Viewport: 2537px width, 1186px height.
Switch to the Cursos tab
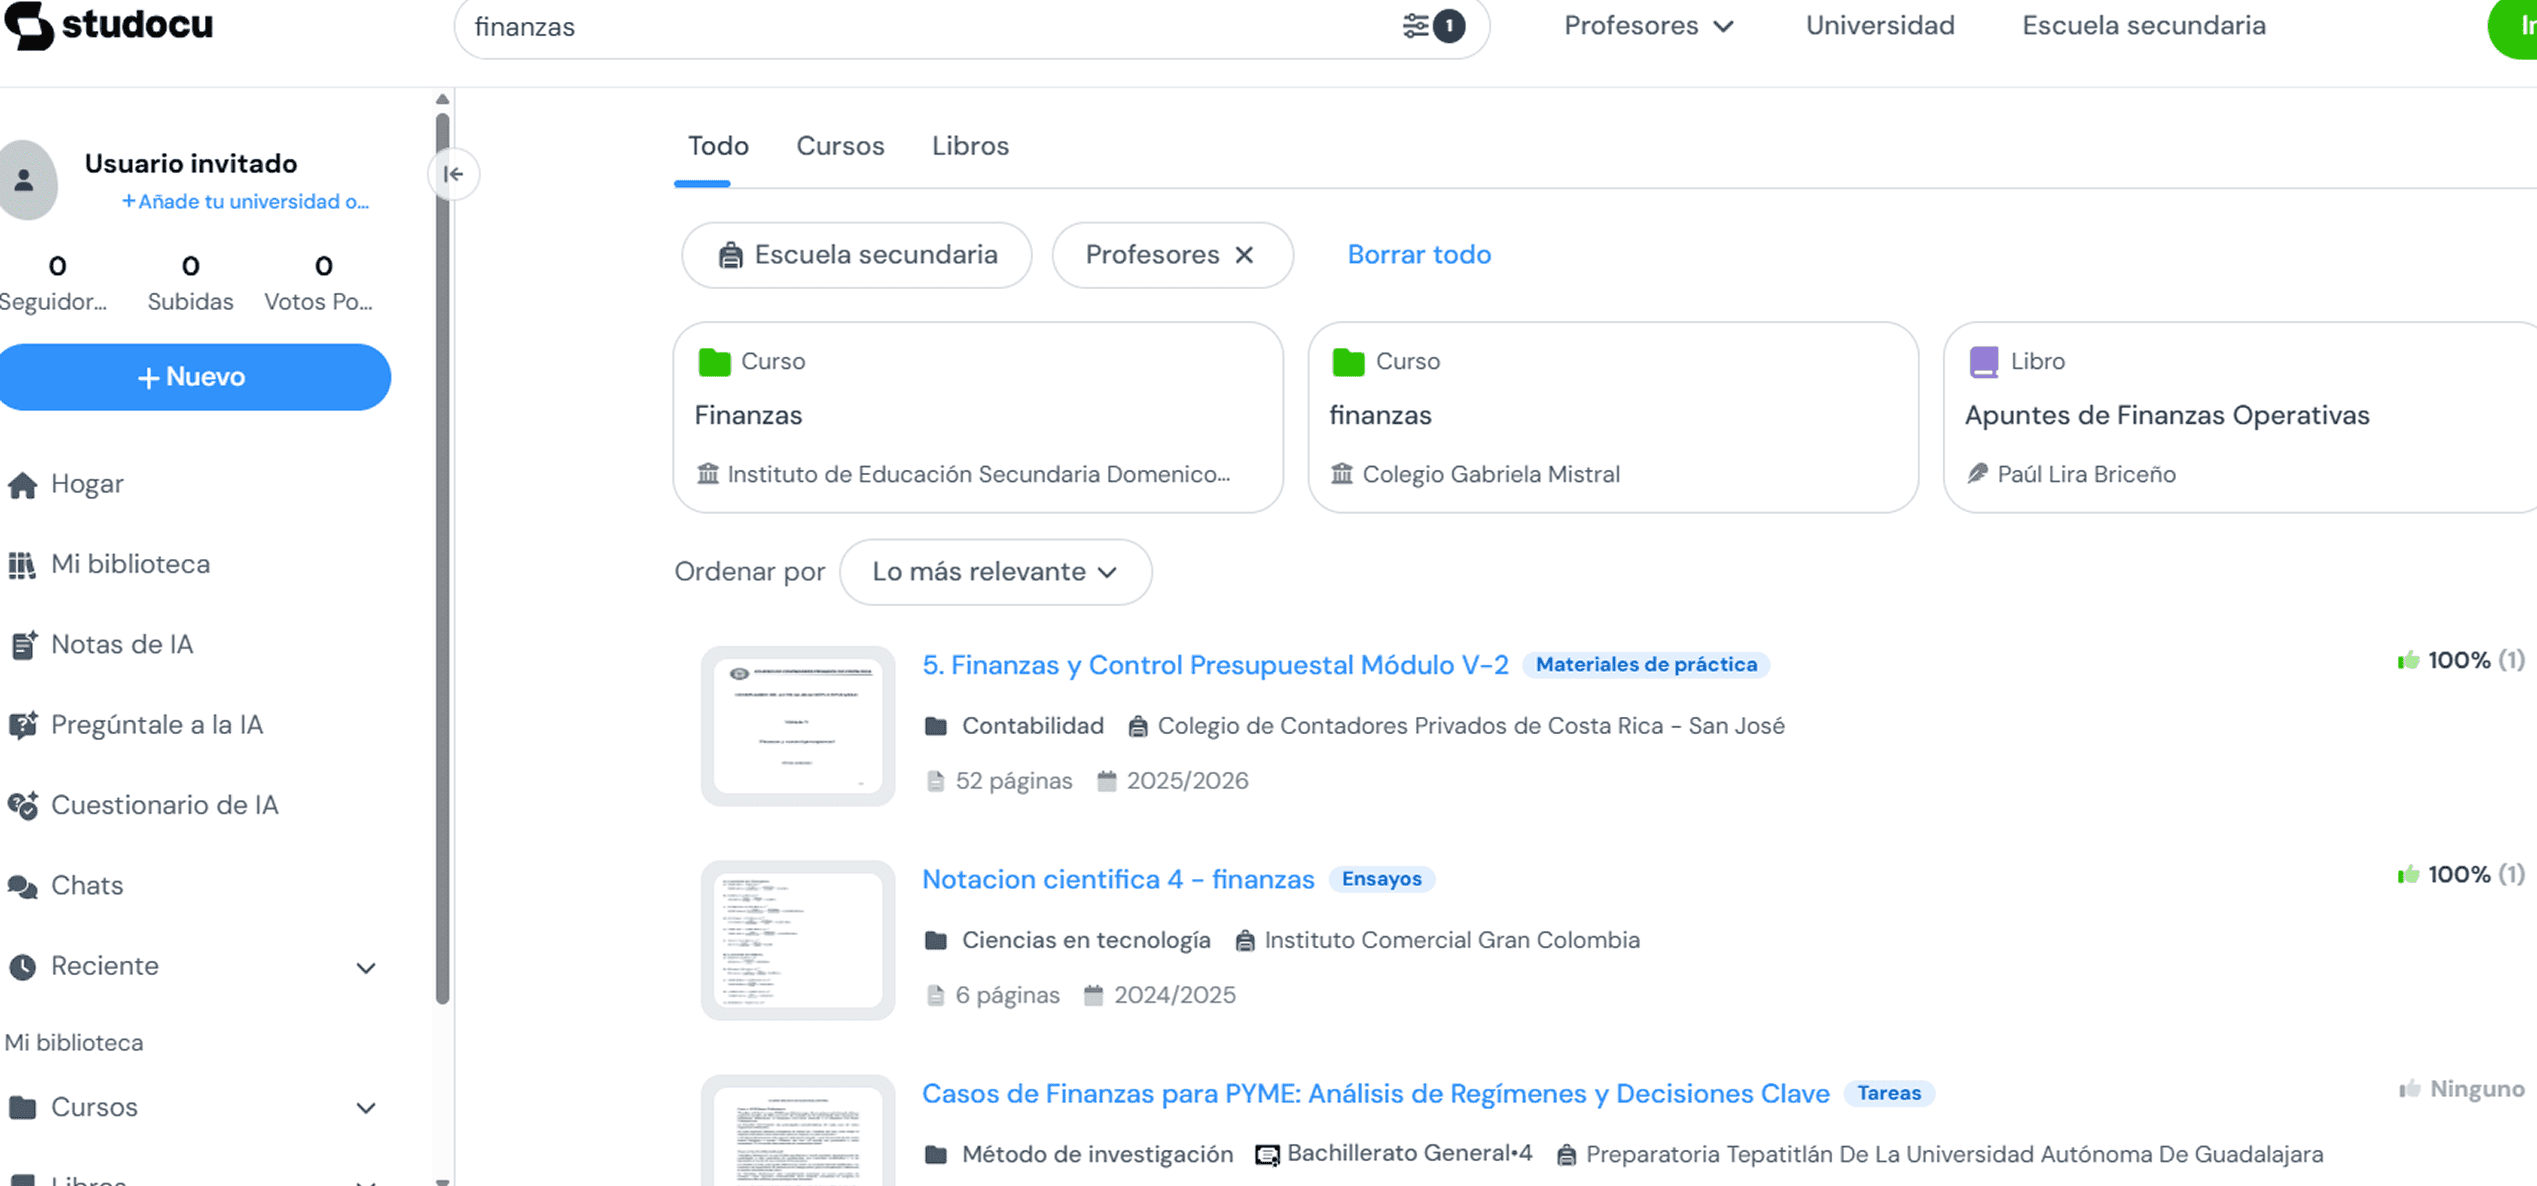(840, 146)
